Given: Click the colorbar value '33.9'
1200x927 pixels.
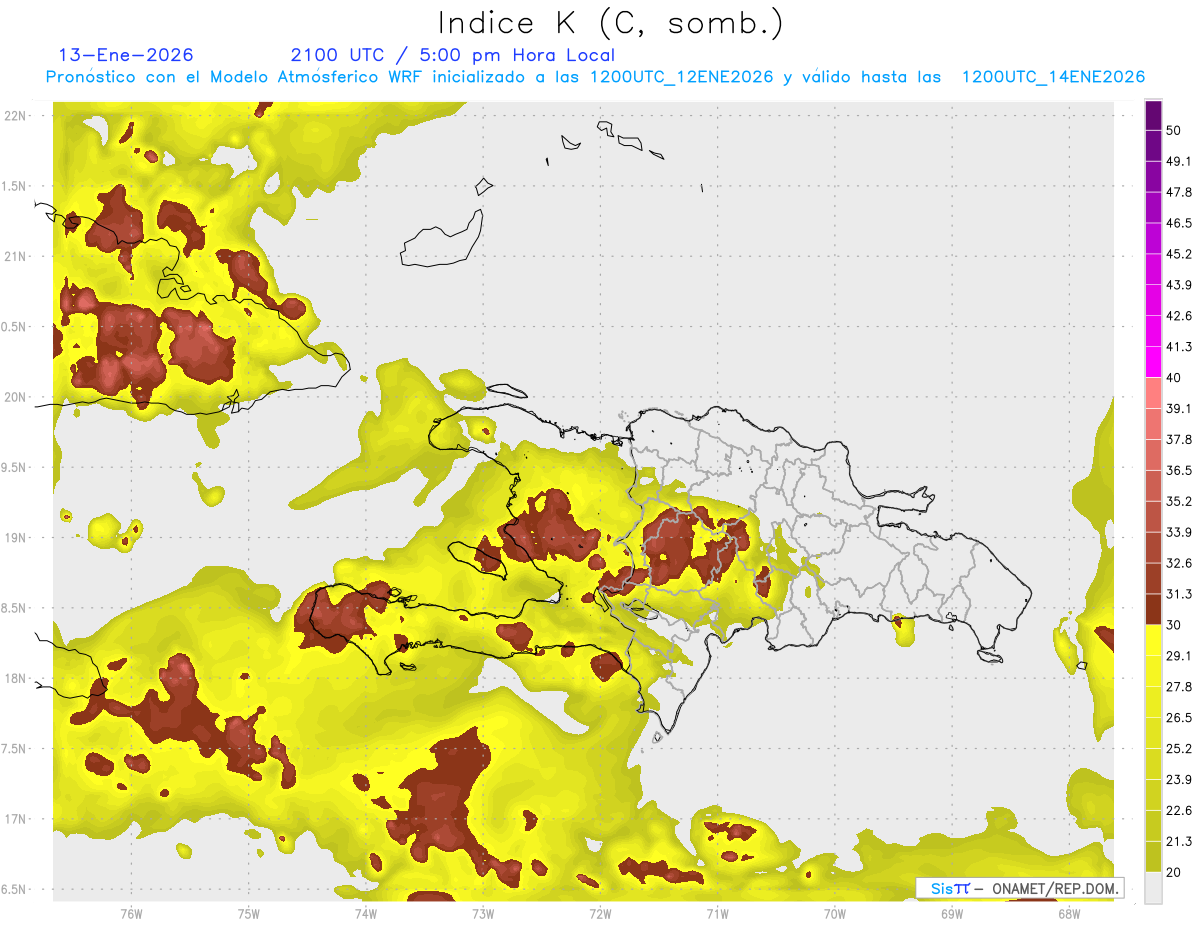Looking at the screenshot, I should tap(1179, 532).
